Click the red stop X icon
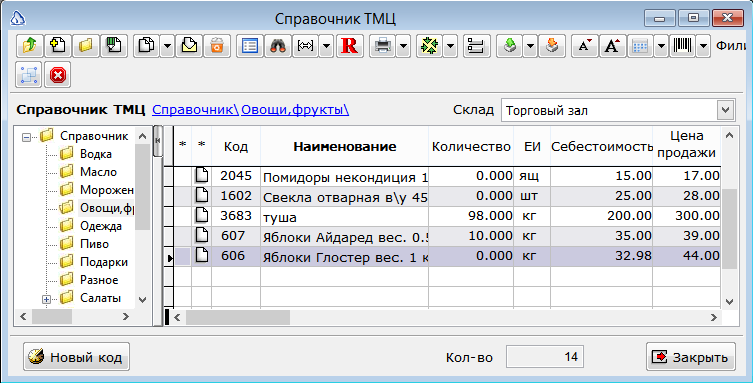The width and height of the screenshot is (753, 383). [58, 75]
